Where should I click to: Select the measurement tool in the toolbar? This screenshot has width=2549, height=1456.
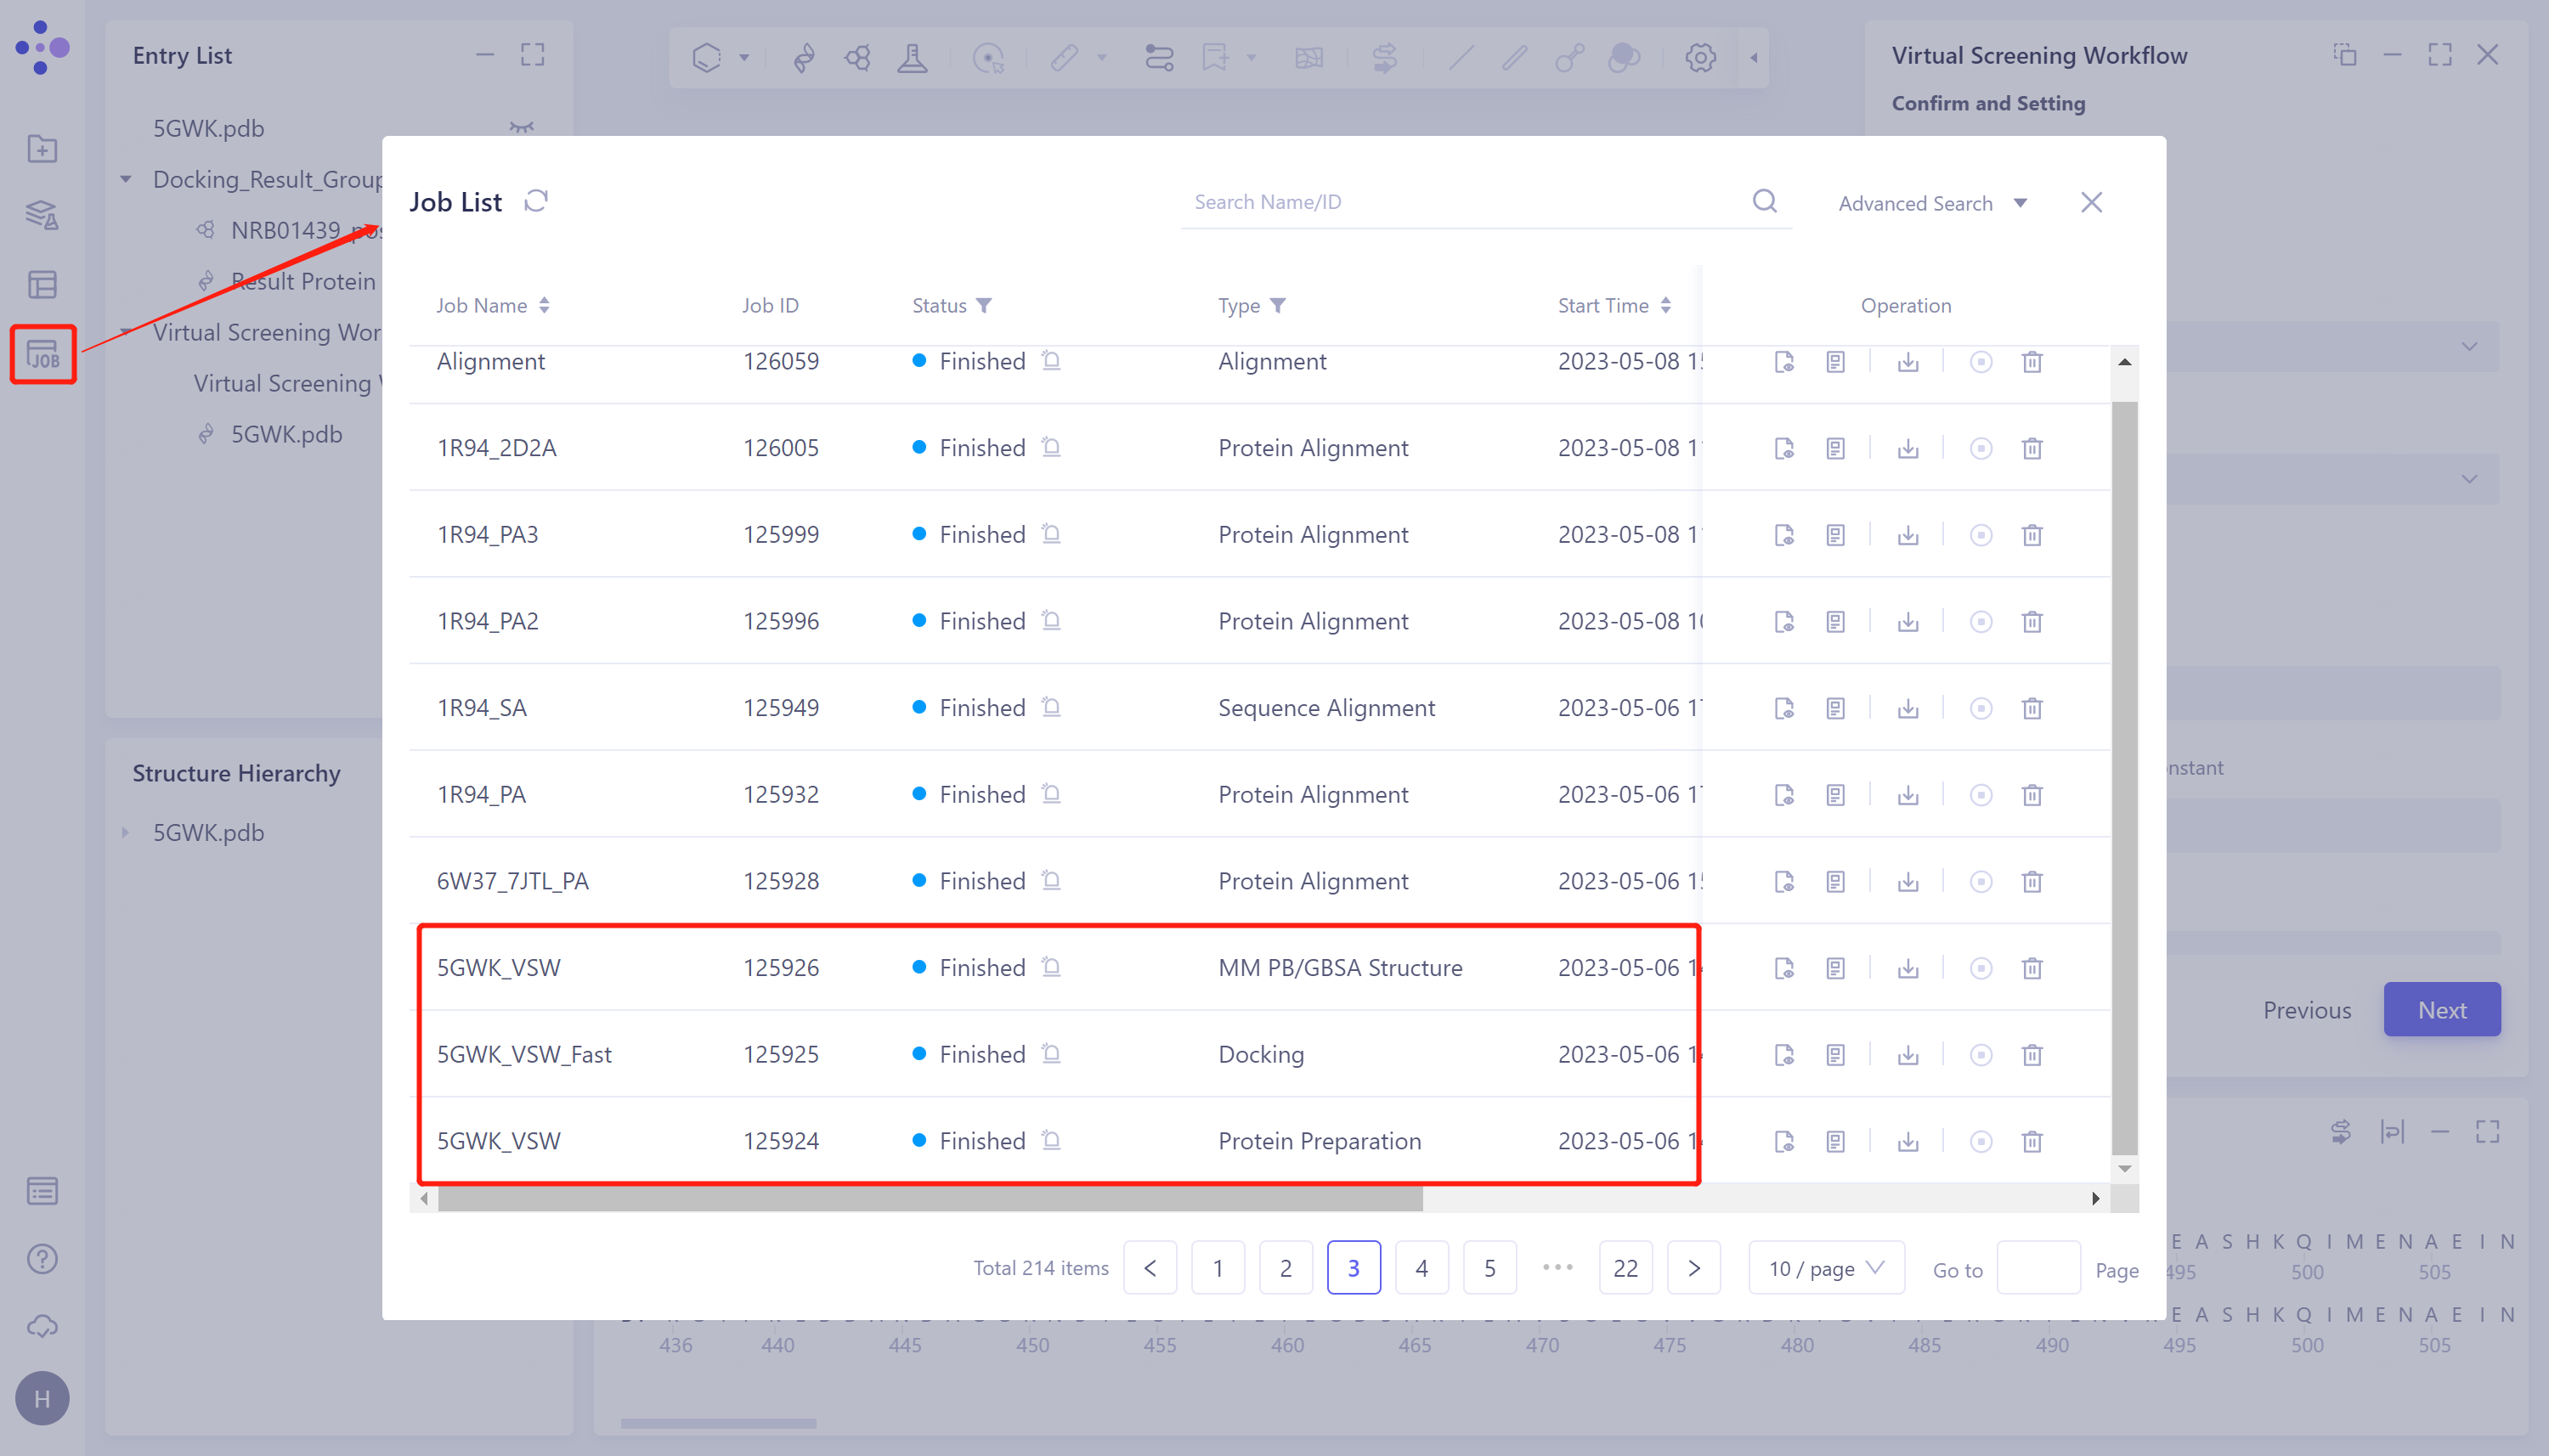(1066, 57)
